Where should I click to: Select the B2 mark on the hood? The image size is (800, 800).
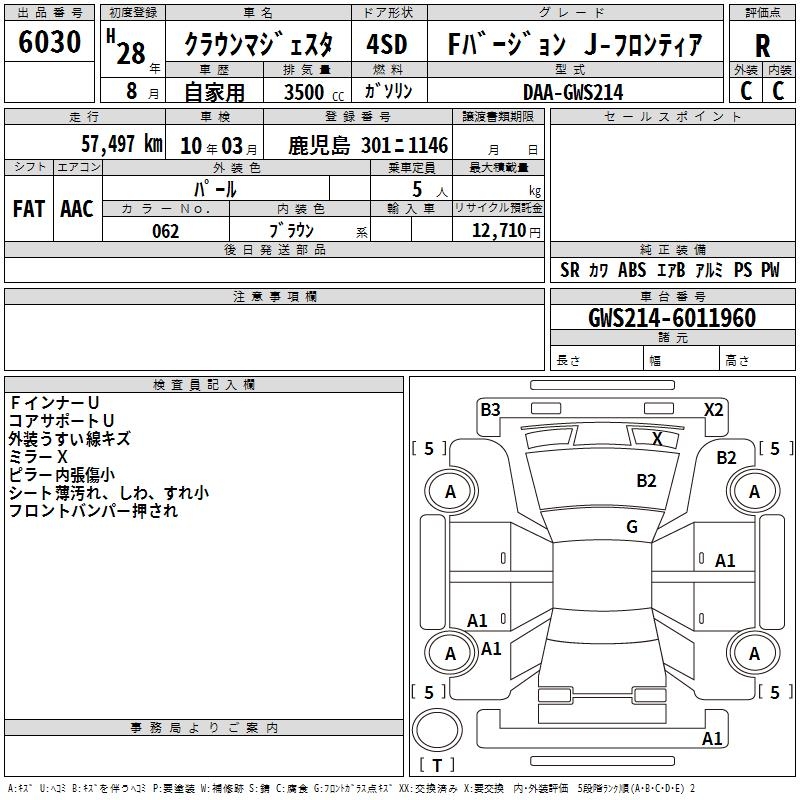click(647, 481)
